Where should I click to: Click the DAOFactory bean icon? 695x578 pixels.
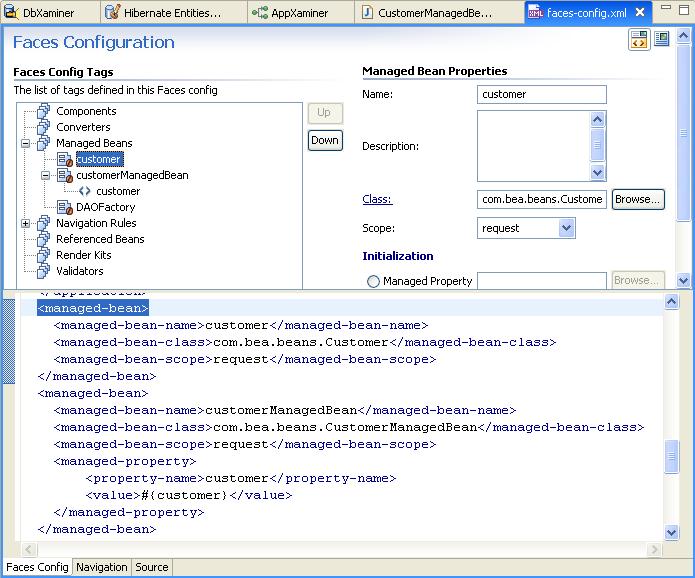tap(65, 207)
